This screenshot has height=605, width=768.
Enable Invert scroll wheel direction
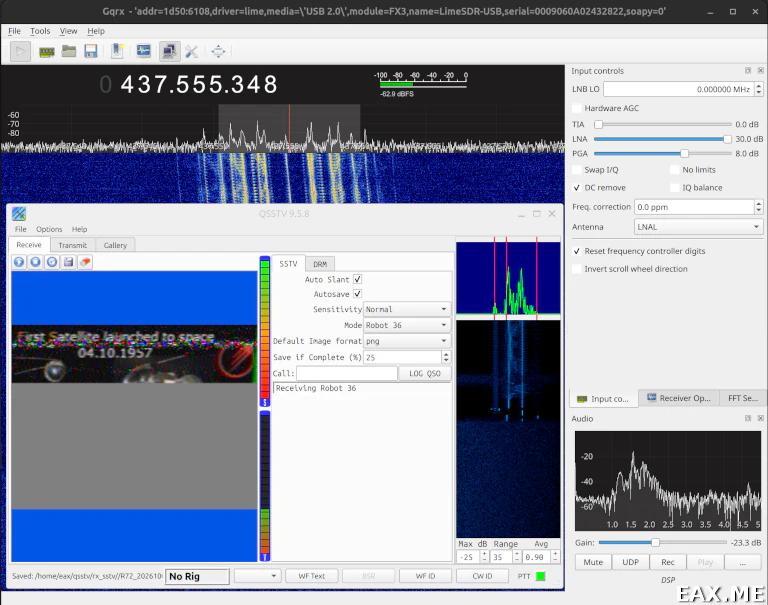tap(577, 269)
